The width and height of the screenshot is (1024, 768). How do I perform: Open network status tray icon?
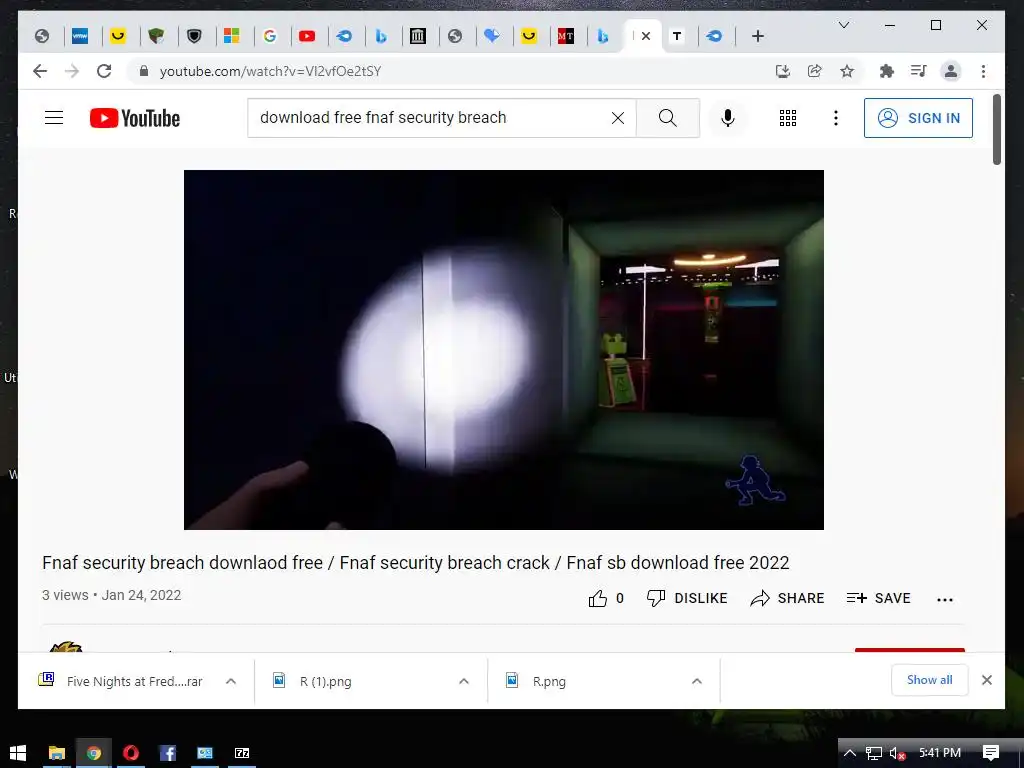pyautogui.click(x=873, y=753)
